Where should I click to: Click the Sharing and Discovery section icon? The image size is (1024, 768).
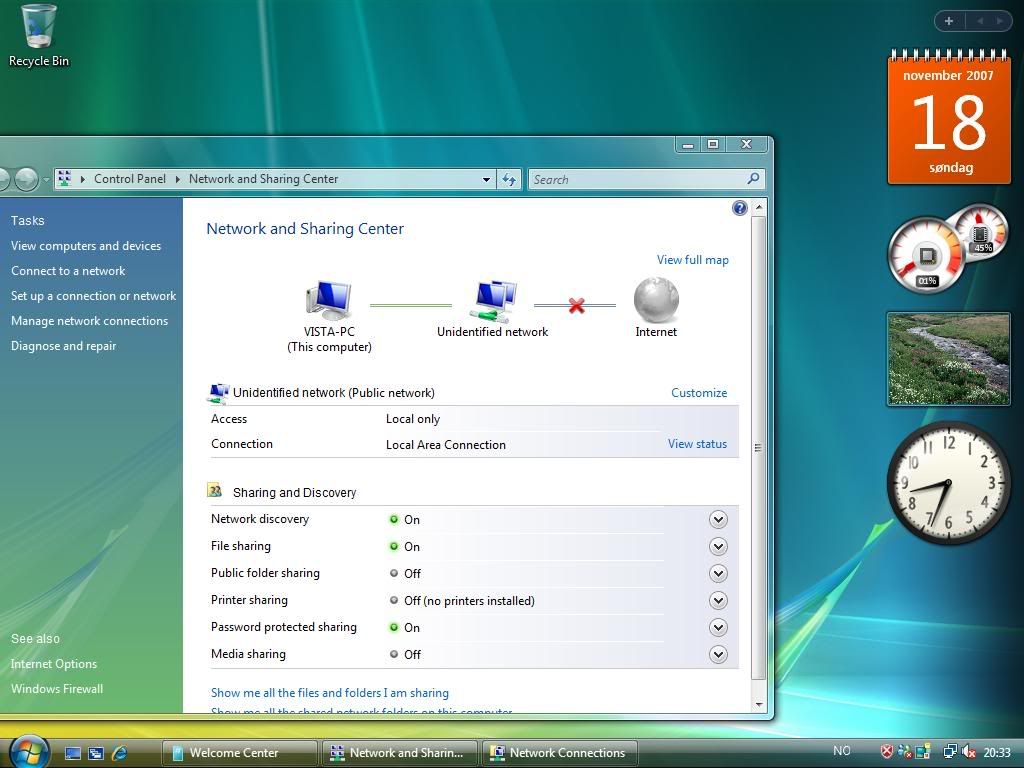click(215, 490)
